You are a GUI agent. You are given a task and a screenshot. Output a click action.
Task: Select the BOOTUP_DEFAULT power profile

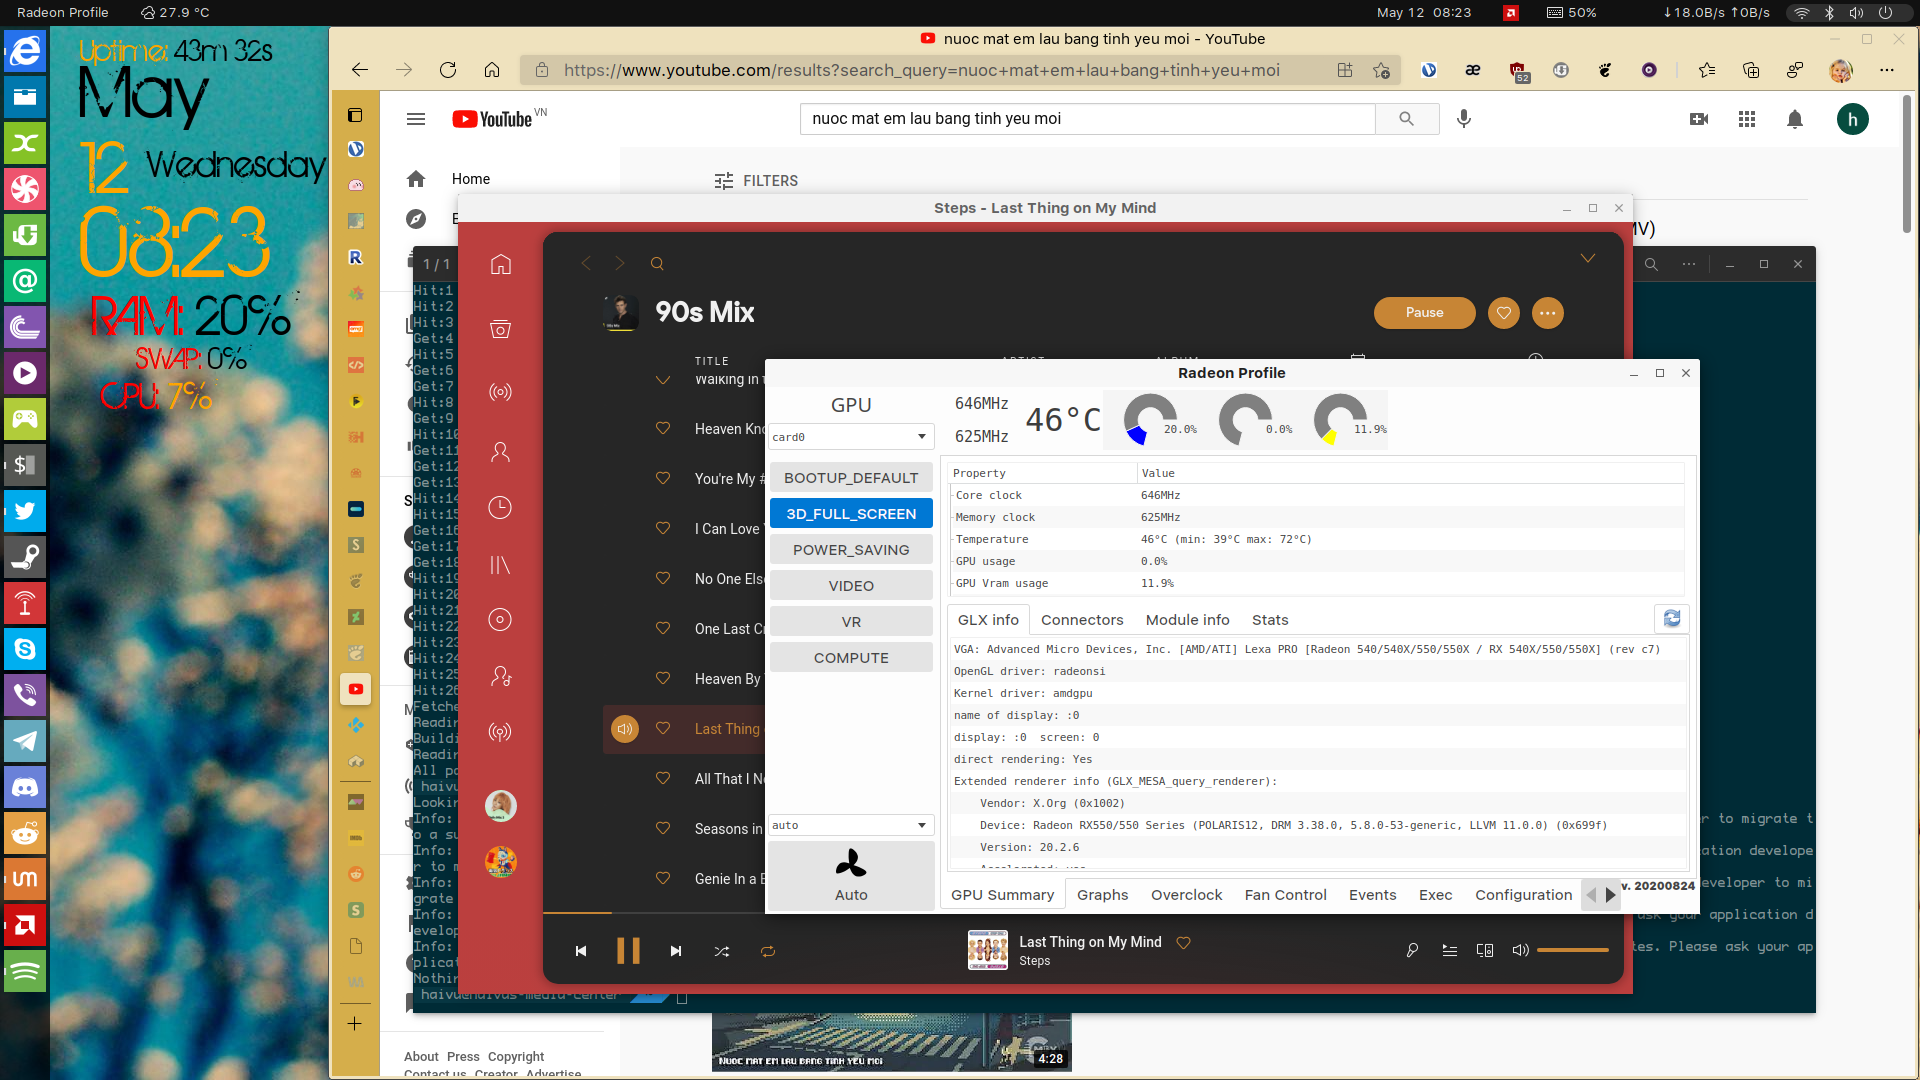[x=851, y=478]
